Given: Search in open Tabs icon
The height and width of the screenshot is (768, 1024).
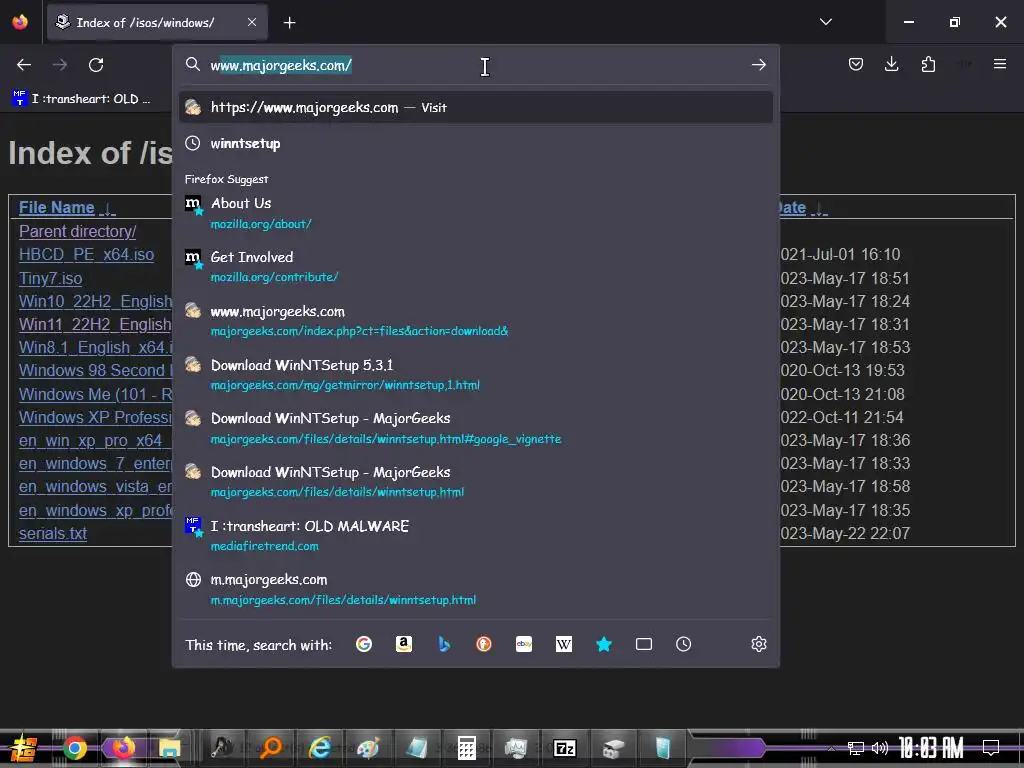Looking at the screenshot, I should (x=644, y=645).
